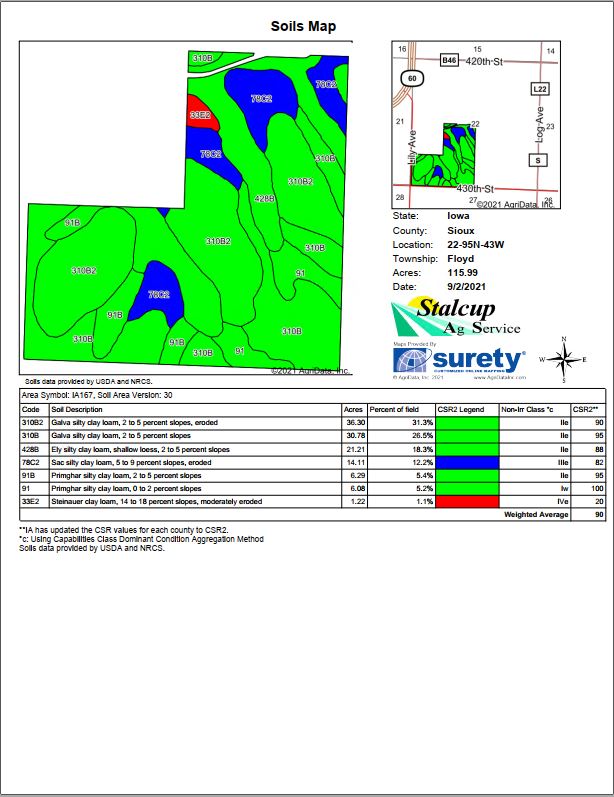Click the state value Iowa

(x=458, y=216)
